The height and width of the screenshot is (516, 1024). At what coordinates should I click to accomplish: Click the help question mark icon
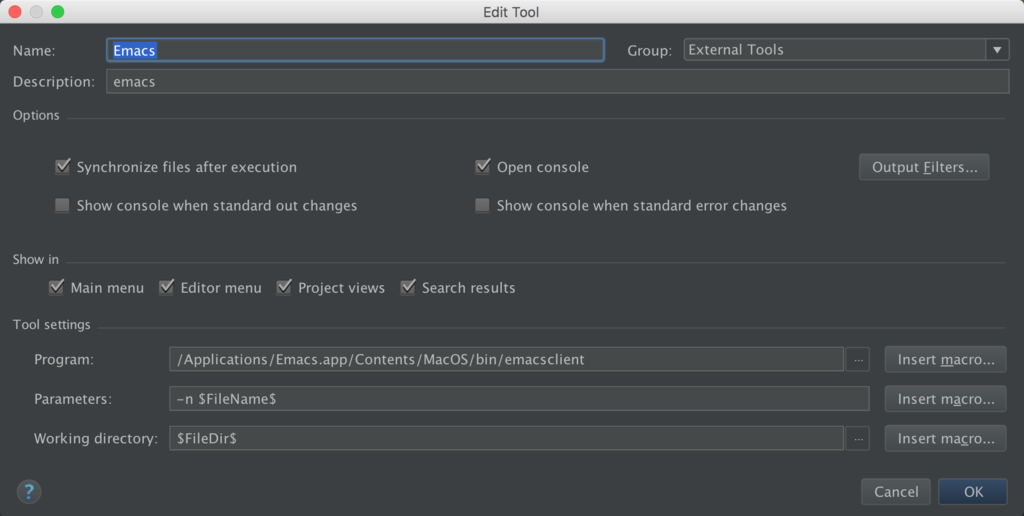click(x=29, y=491)
